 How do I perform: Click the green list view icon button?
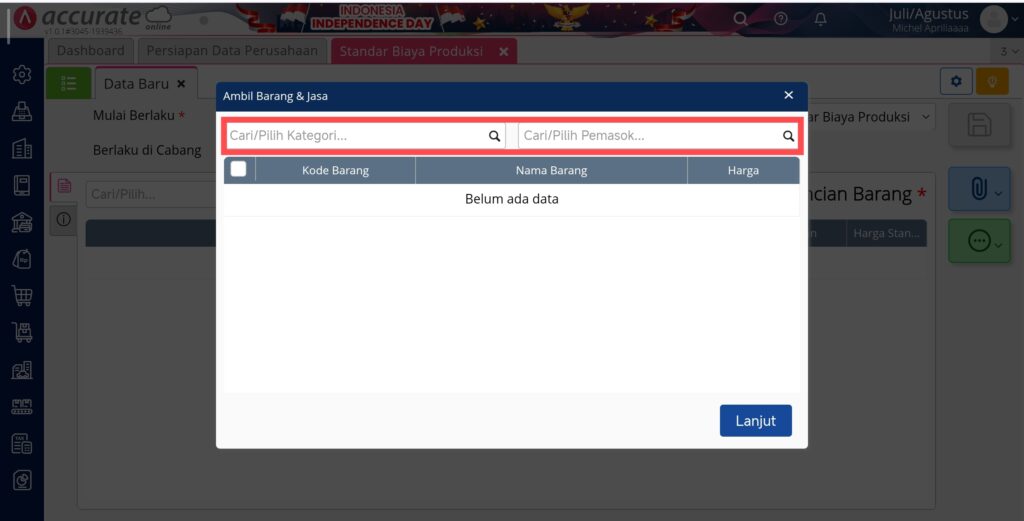(68, 84)
